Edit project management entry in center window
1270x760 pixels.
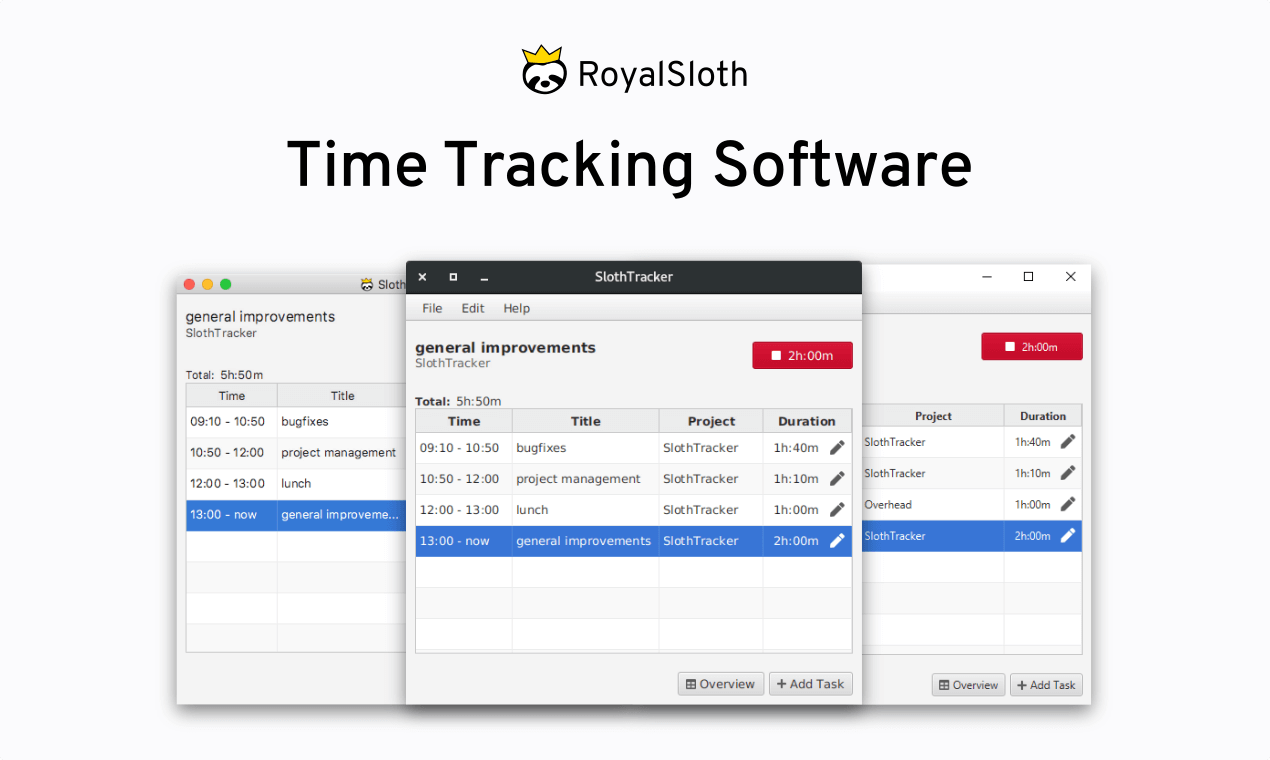pyautogui.click(x=837, y=479)
